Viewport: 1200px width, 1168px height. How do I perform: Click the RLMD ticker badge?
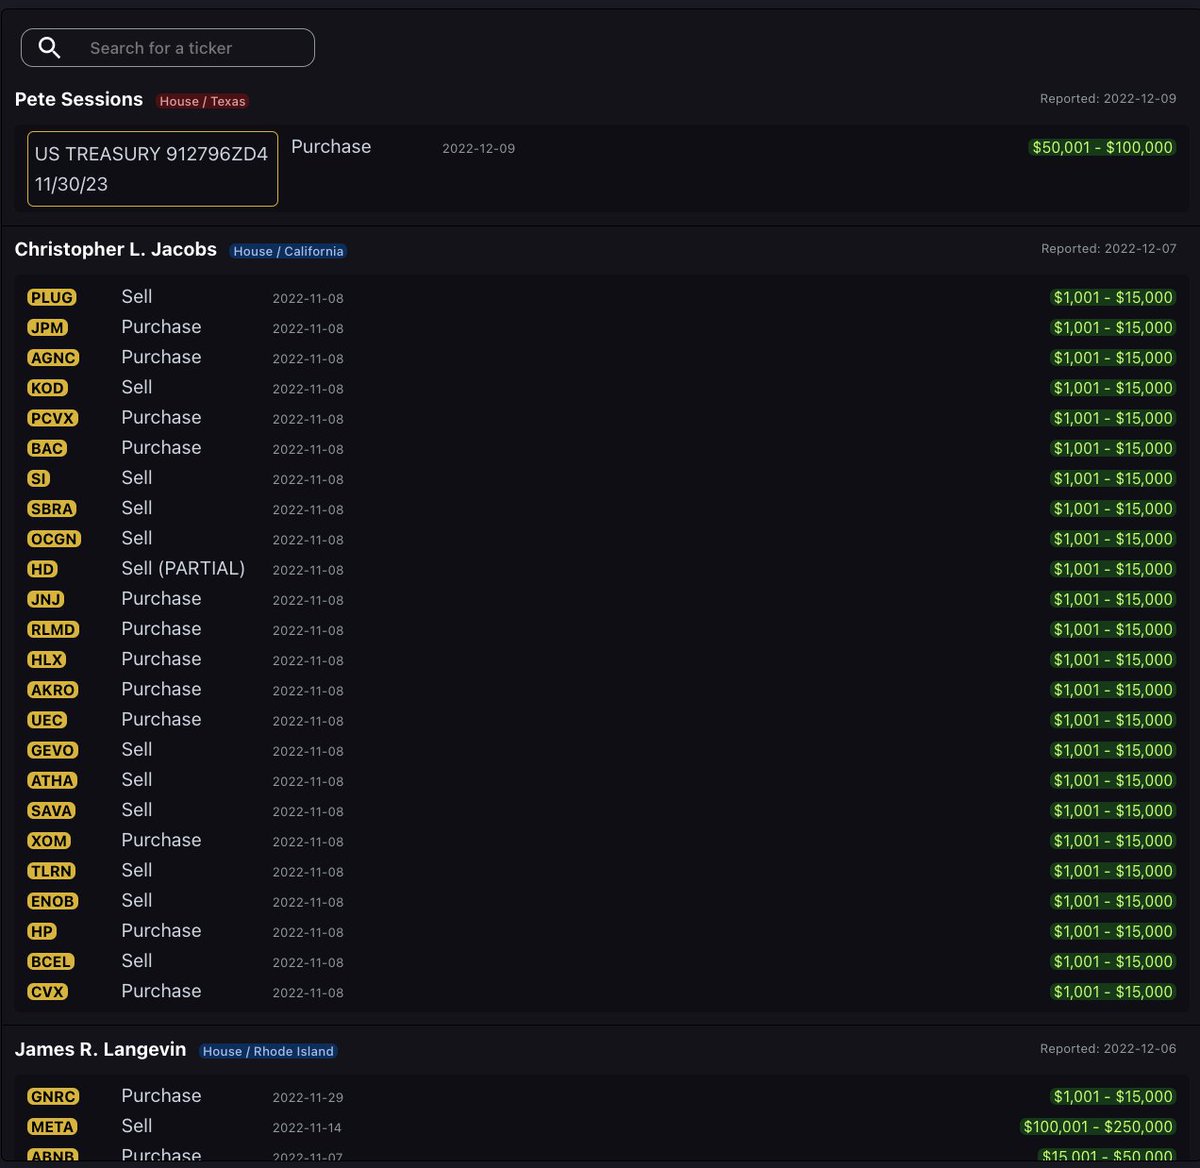click(53, 629)
